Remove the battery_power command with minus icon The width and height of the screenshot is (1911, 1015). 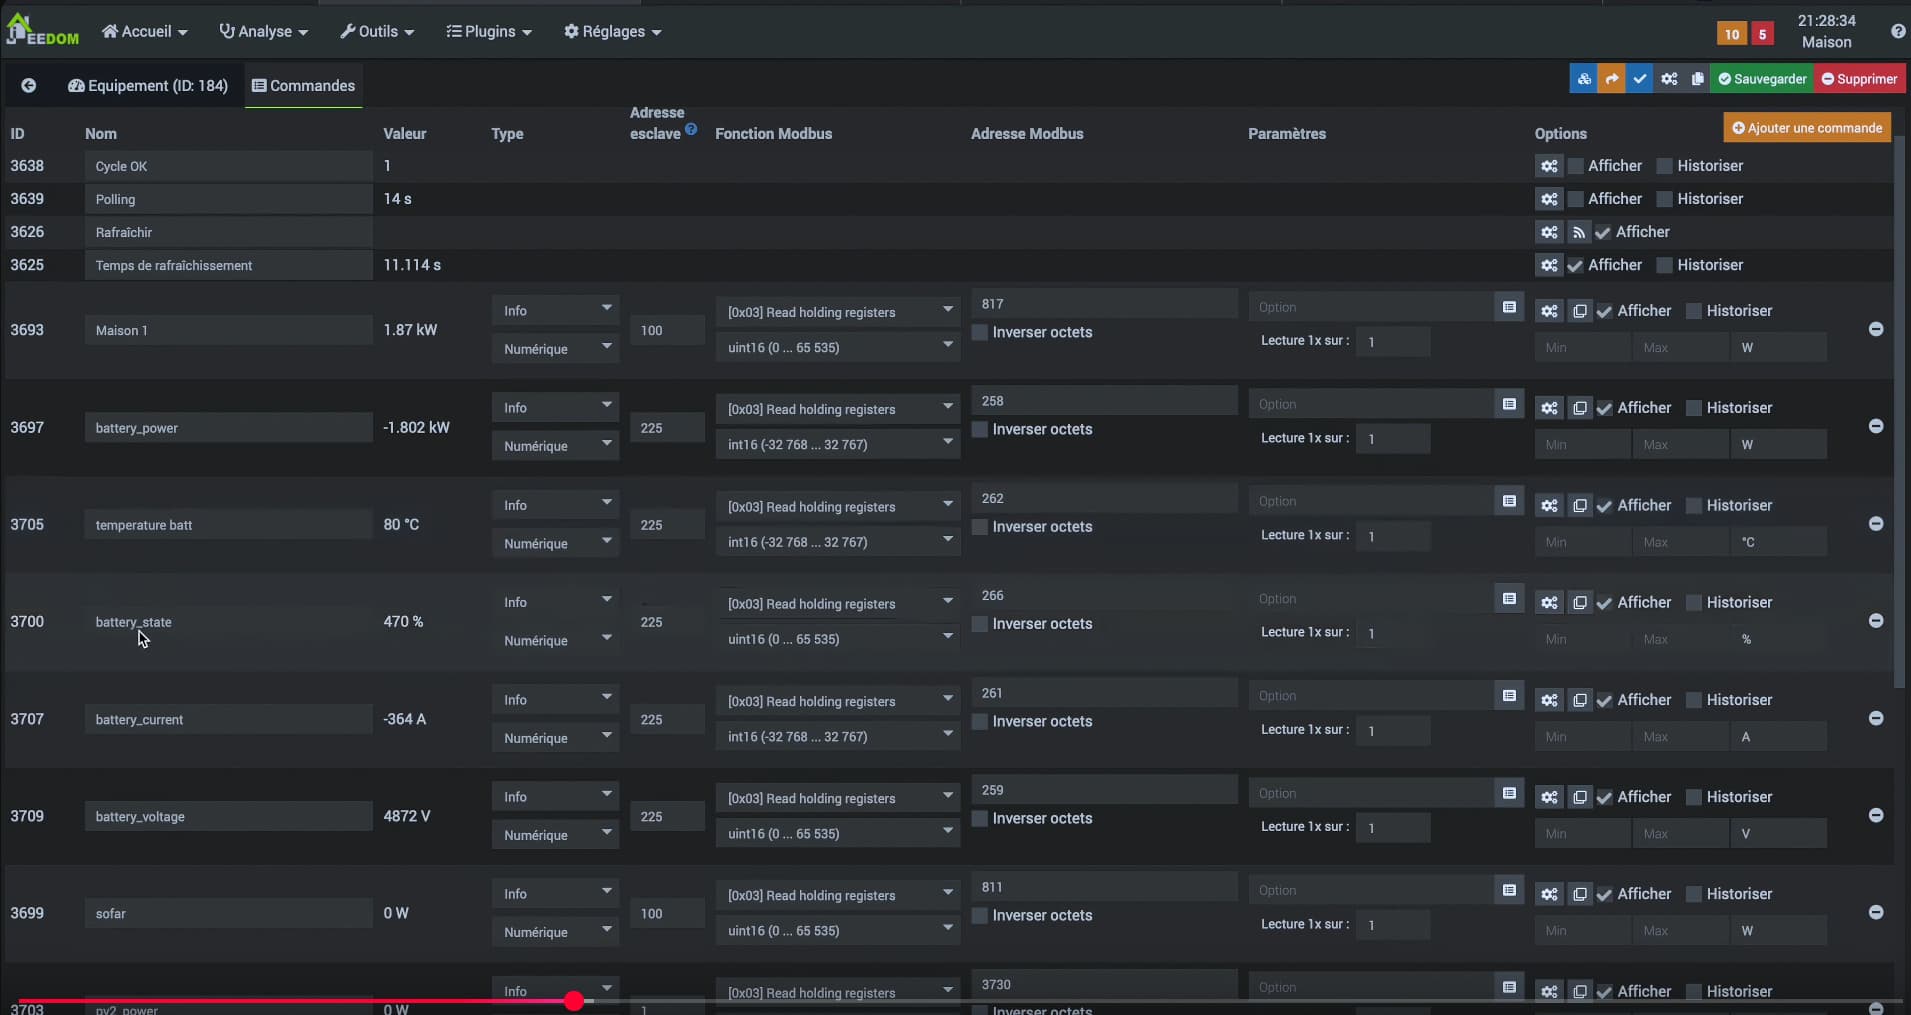(1875, 426)
